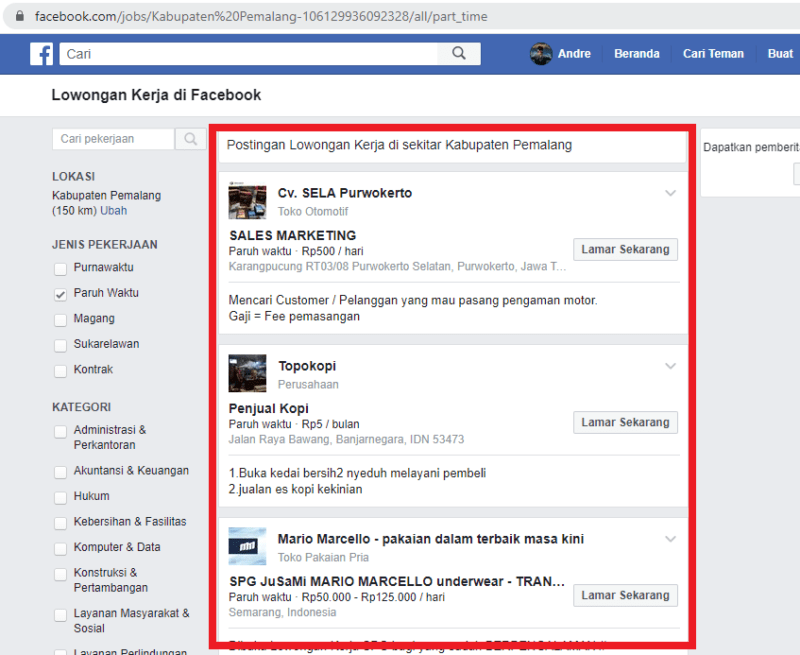800x655 pixels.
Task: Click Toko Pakaian Pria category text
Action: click(x=323, y=558)
